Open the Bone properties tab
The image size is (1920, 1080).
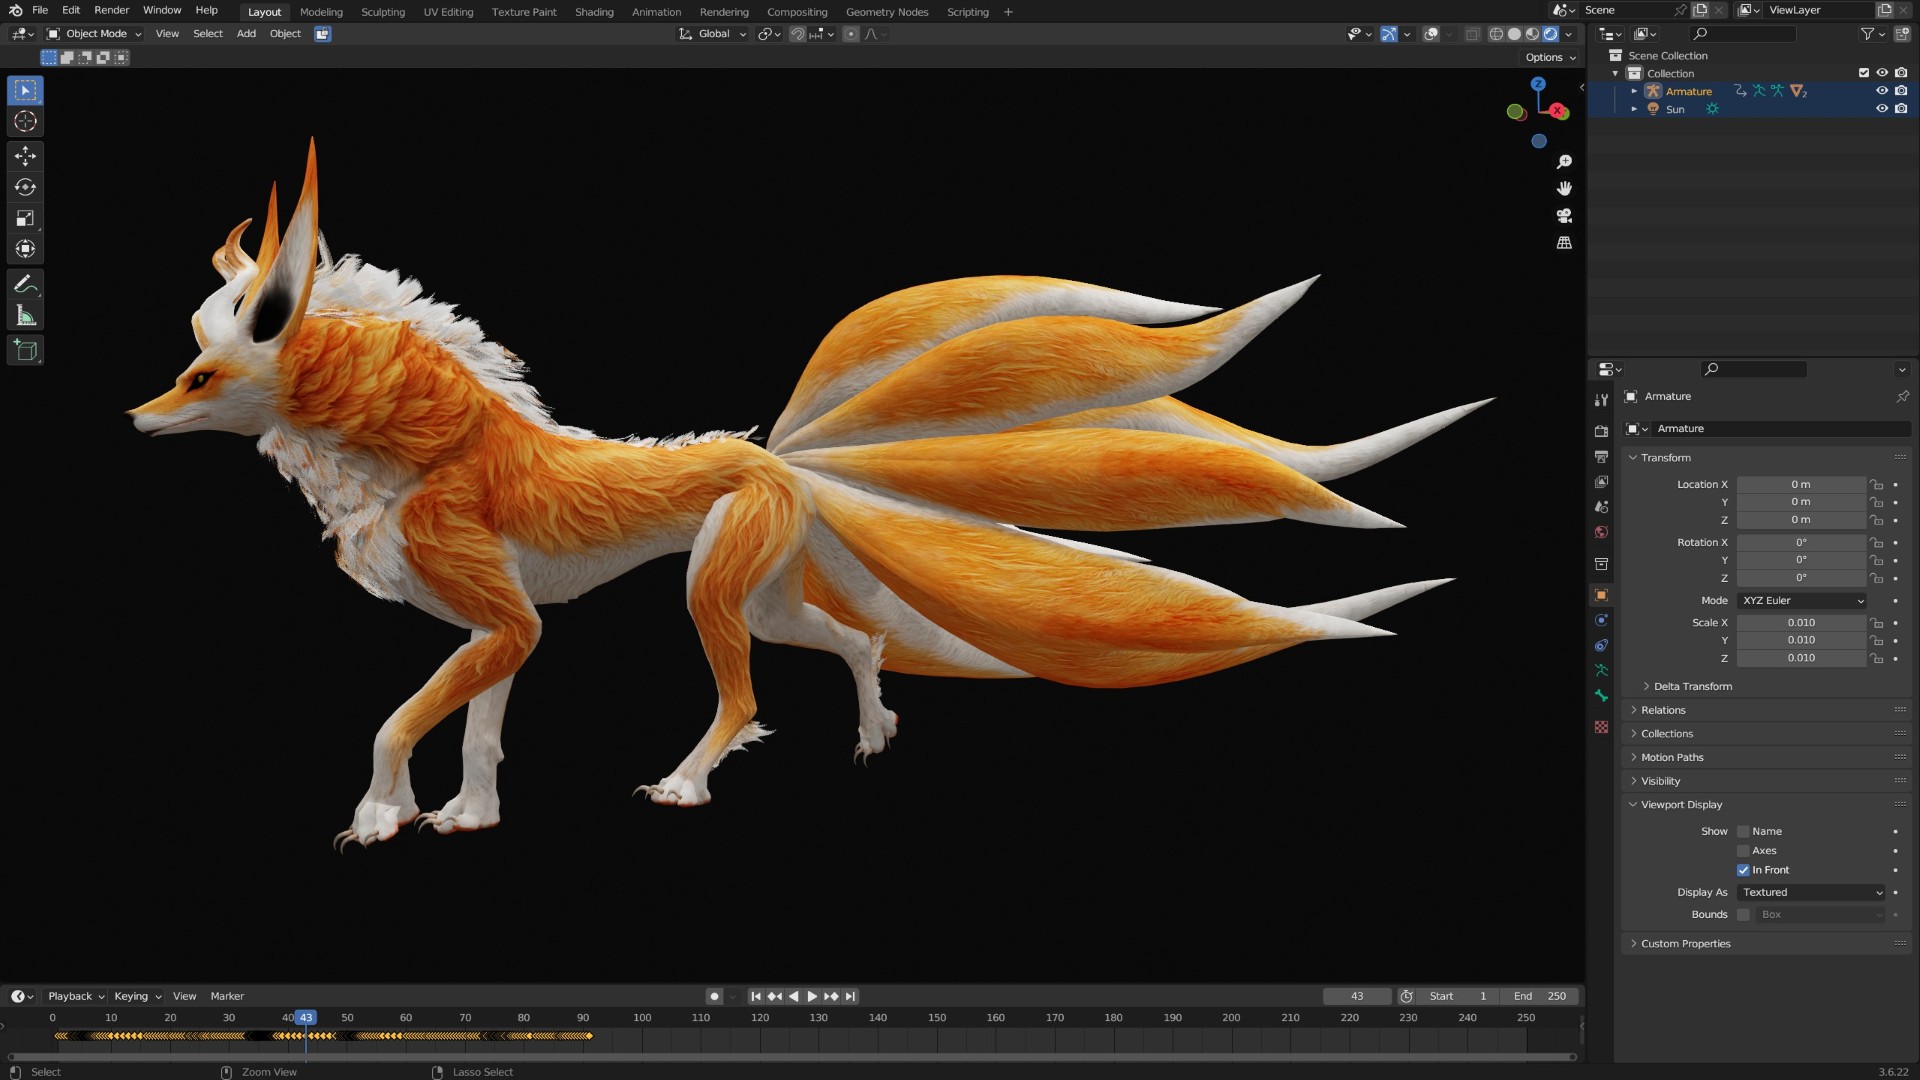[1601, 696]
